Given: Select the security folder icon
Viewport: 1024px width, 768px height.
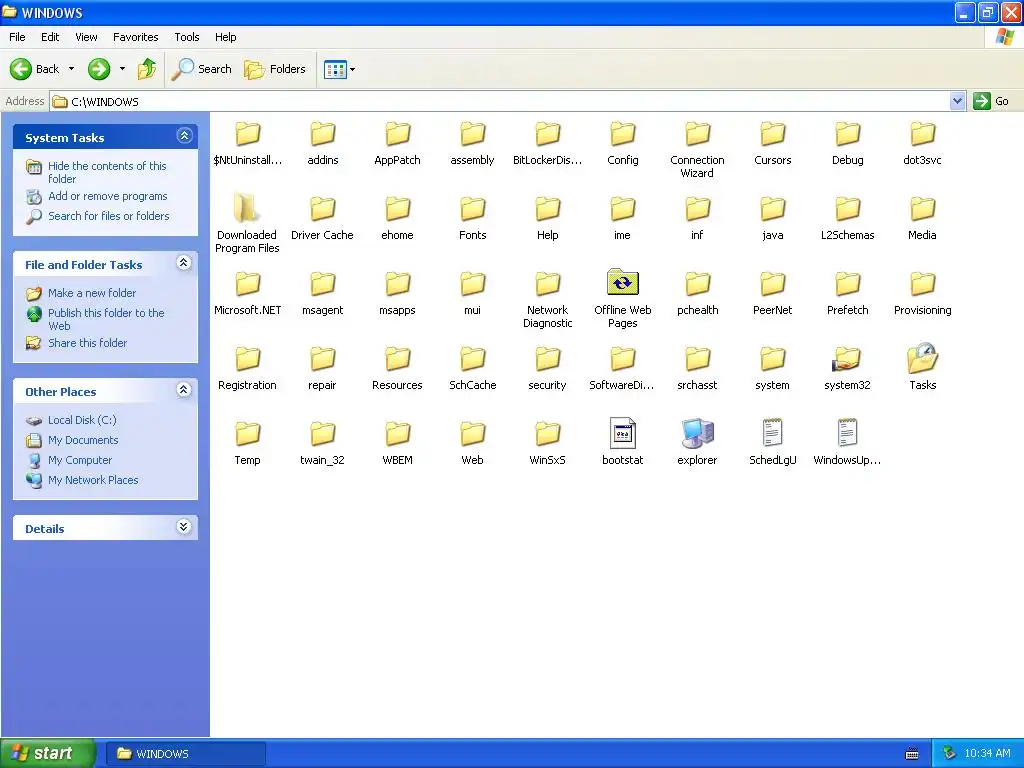Looking at the screenshot, I should pyautogui.click(x=548, y=359).
